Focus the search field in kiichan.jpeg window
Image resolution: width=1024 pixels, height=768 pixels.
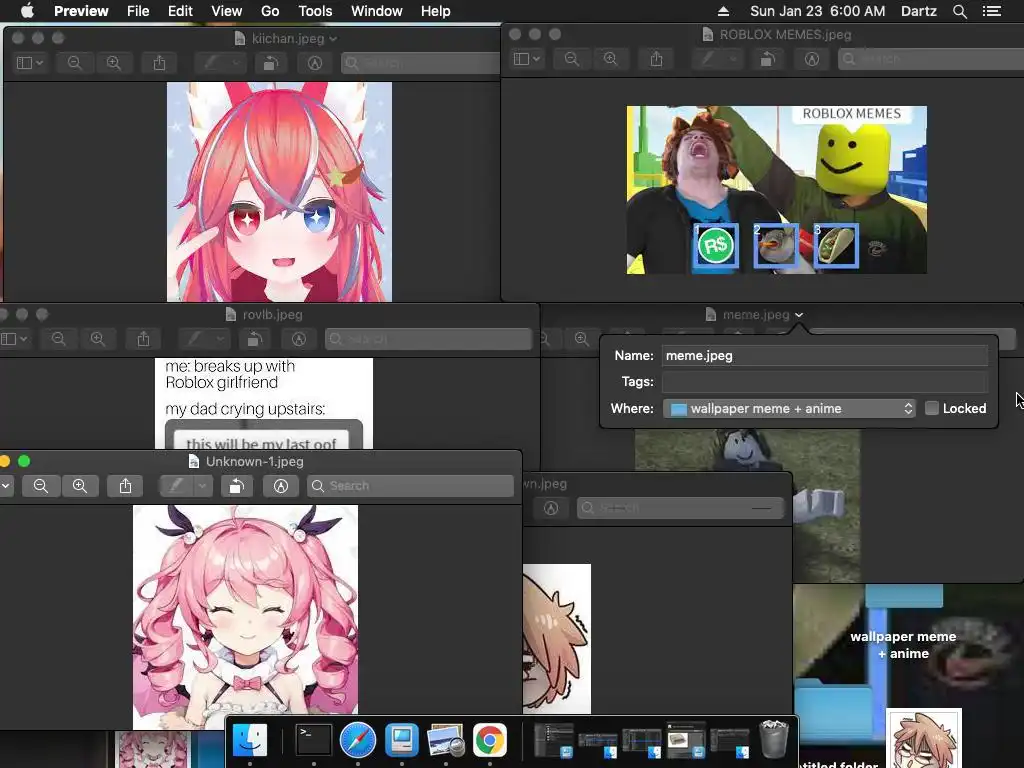pyautogui.click(x=421, y=63)
